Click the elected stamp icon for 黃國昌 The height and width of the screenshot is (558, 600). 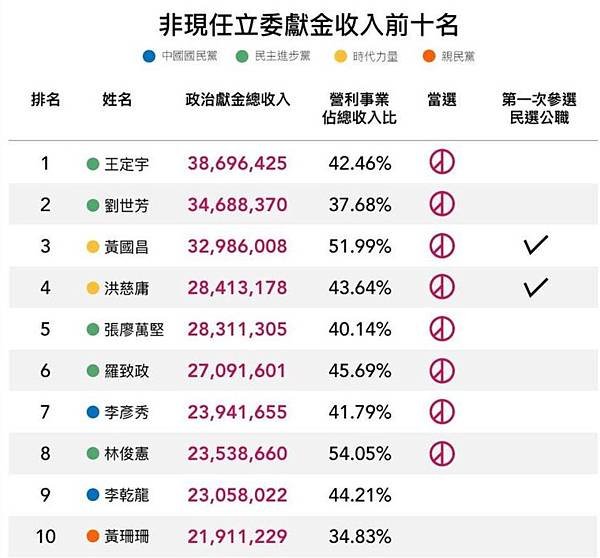[442, 246]
